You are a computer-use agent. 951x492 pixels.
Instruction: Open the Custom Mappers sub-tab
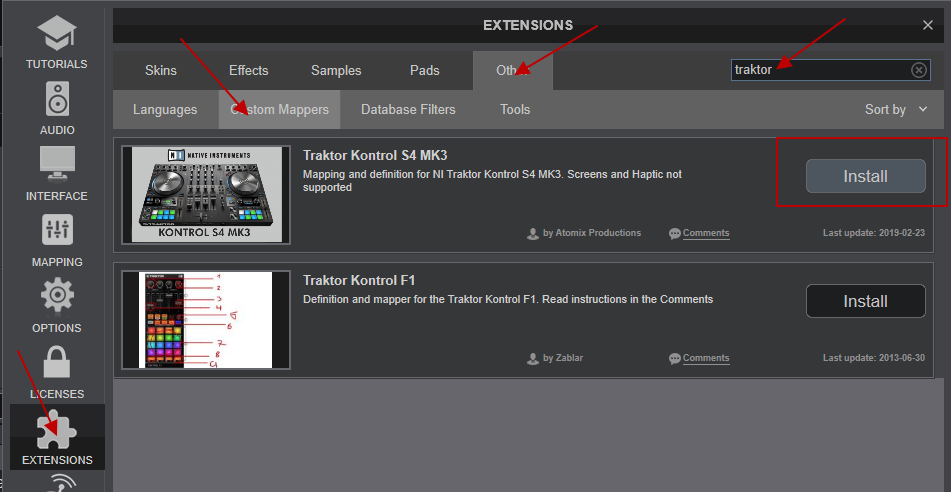280,110
